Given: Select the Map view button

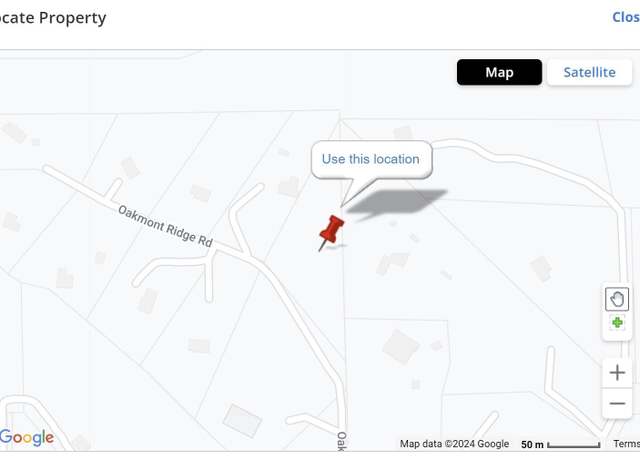Looking at the screenshot, I should click(499, 72).
